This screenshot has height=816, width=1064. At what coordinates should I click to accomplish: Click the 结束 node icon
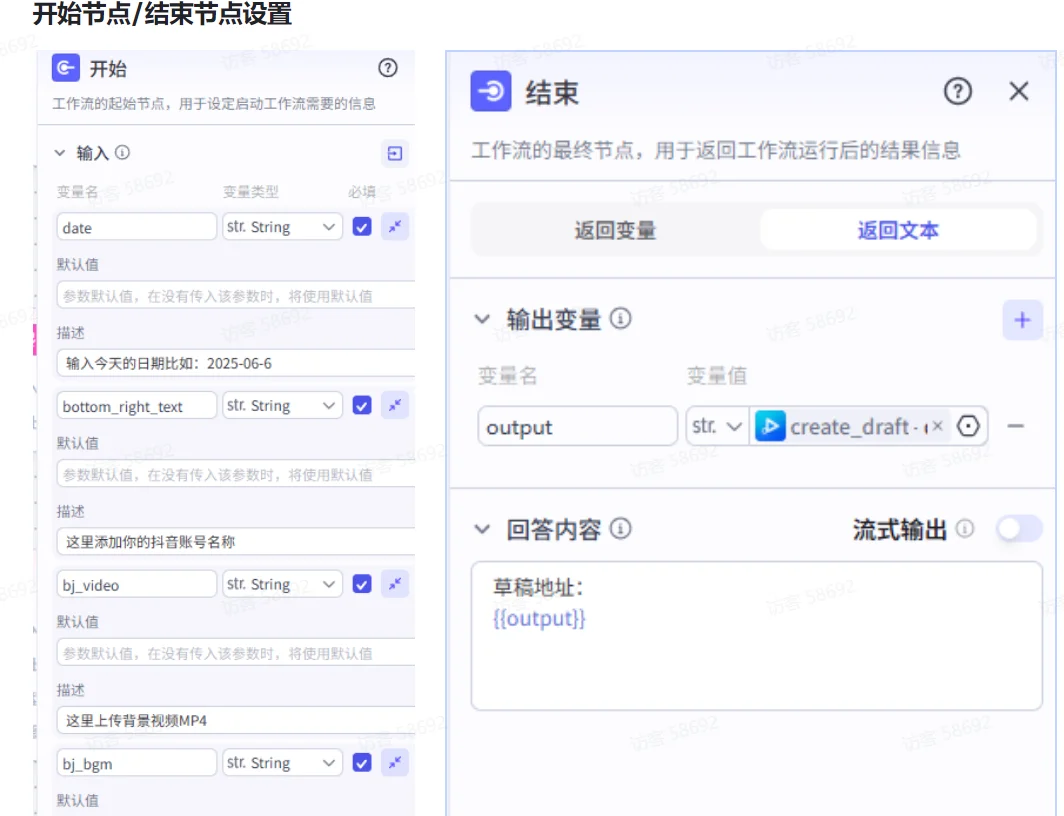491,91
